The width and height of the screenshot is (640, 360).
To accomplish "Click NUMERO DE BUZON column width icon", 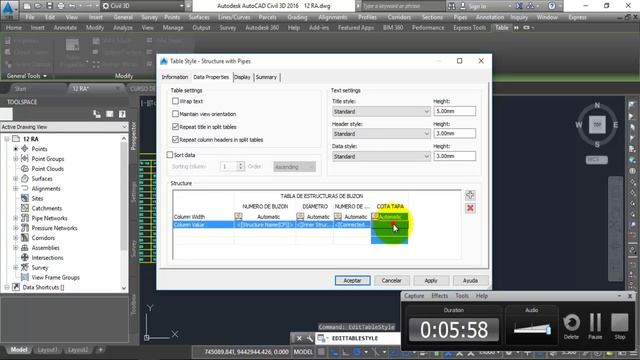I will [238, 216].
